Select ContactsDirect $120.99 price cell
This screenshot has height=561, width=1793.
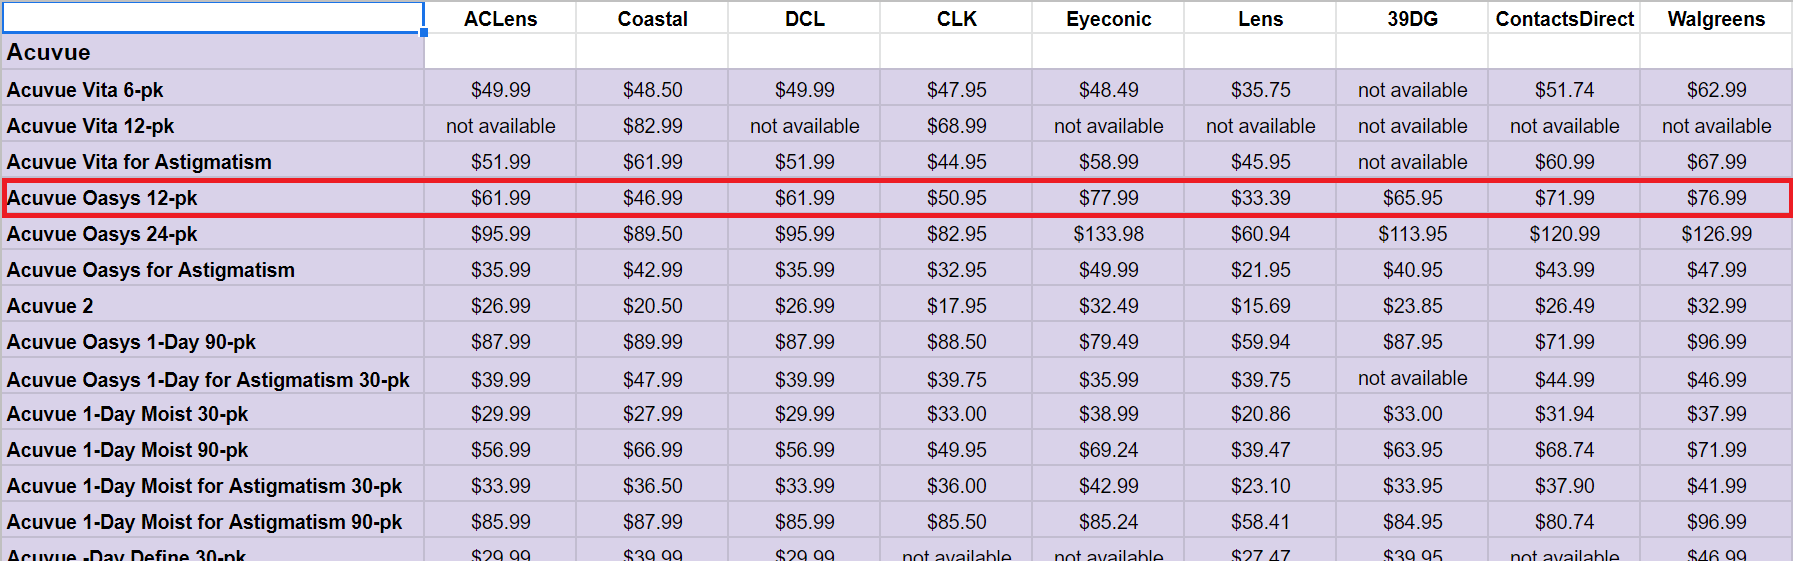coord(1564,233)
